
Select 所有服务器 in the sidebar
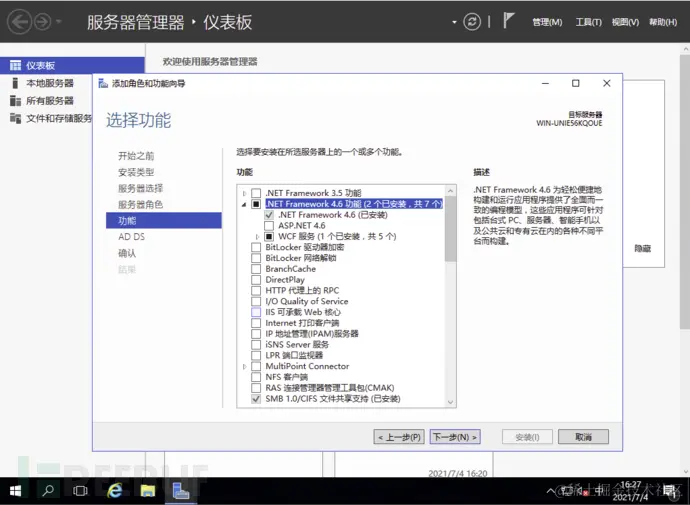pyautogui.click(x=50, y=101)
